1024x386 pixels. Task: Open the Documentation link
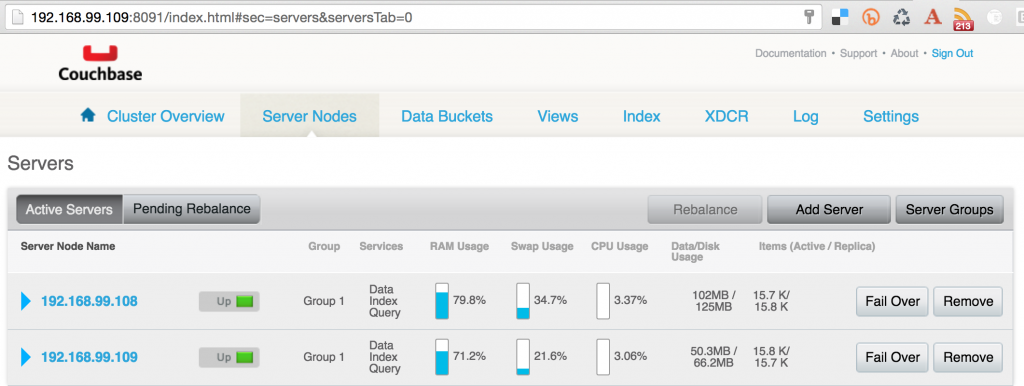(790, 54)
